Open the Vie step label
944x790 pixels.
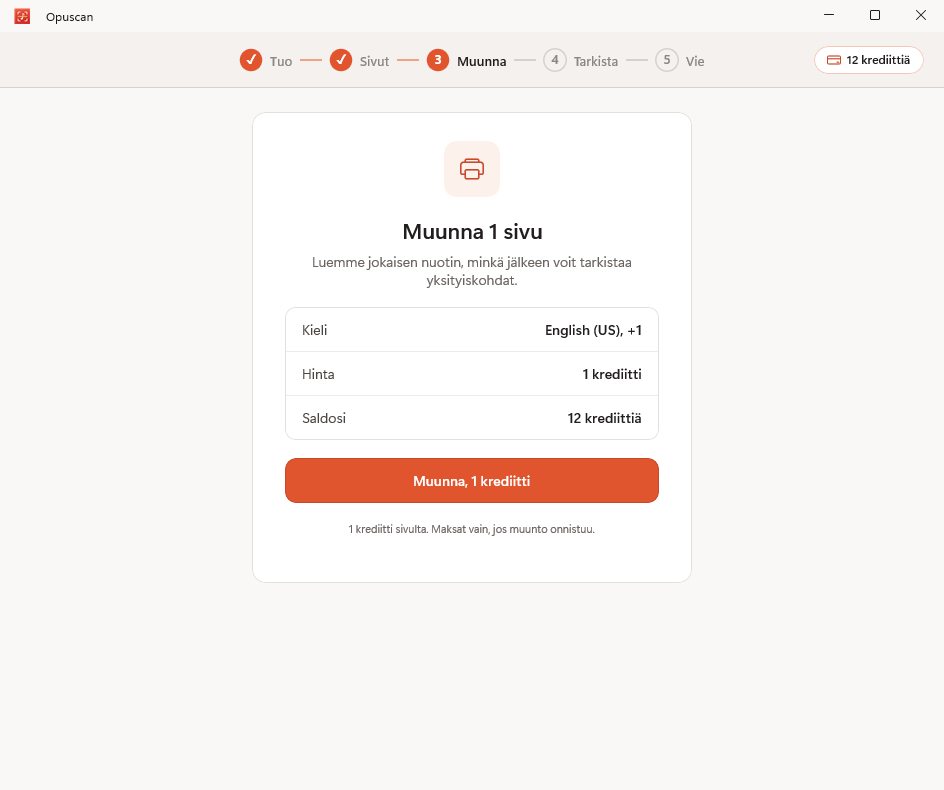pos(695,61)
